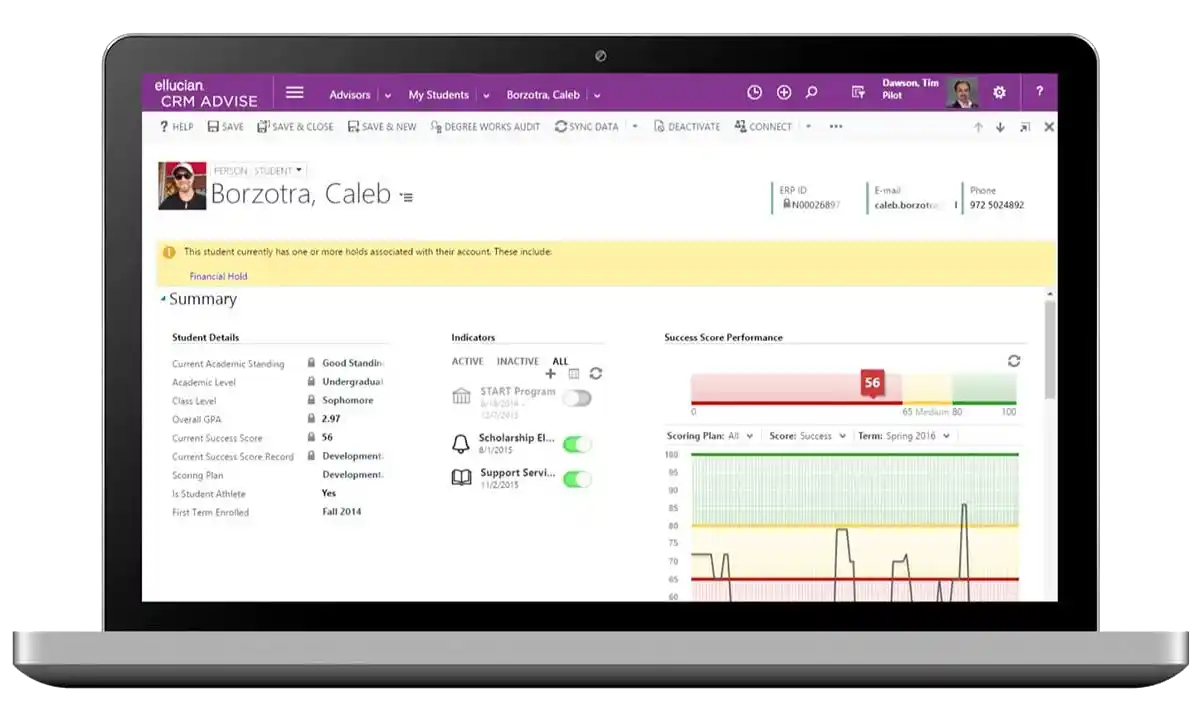The height and width of the screenshot is (720, 1200).
Task: Open record menu icon beside Borzotra, Caleb
Action: click(406, 197)
